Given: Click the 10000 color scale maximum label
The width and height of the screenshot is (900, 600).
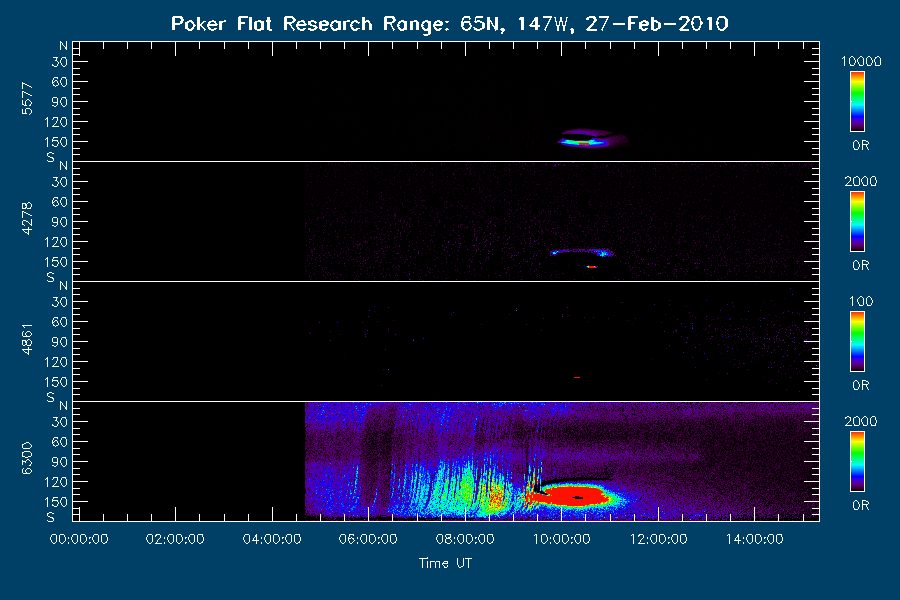Looking at the screenshot, I should click(861, 61).
